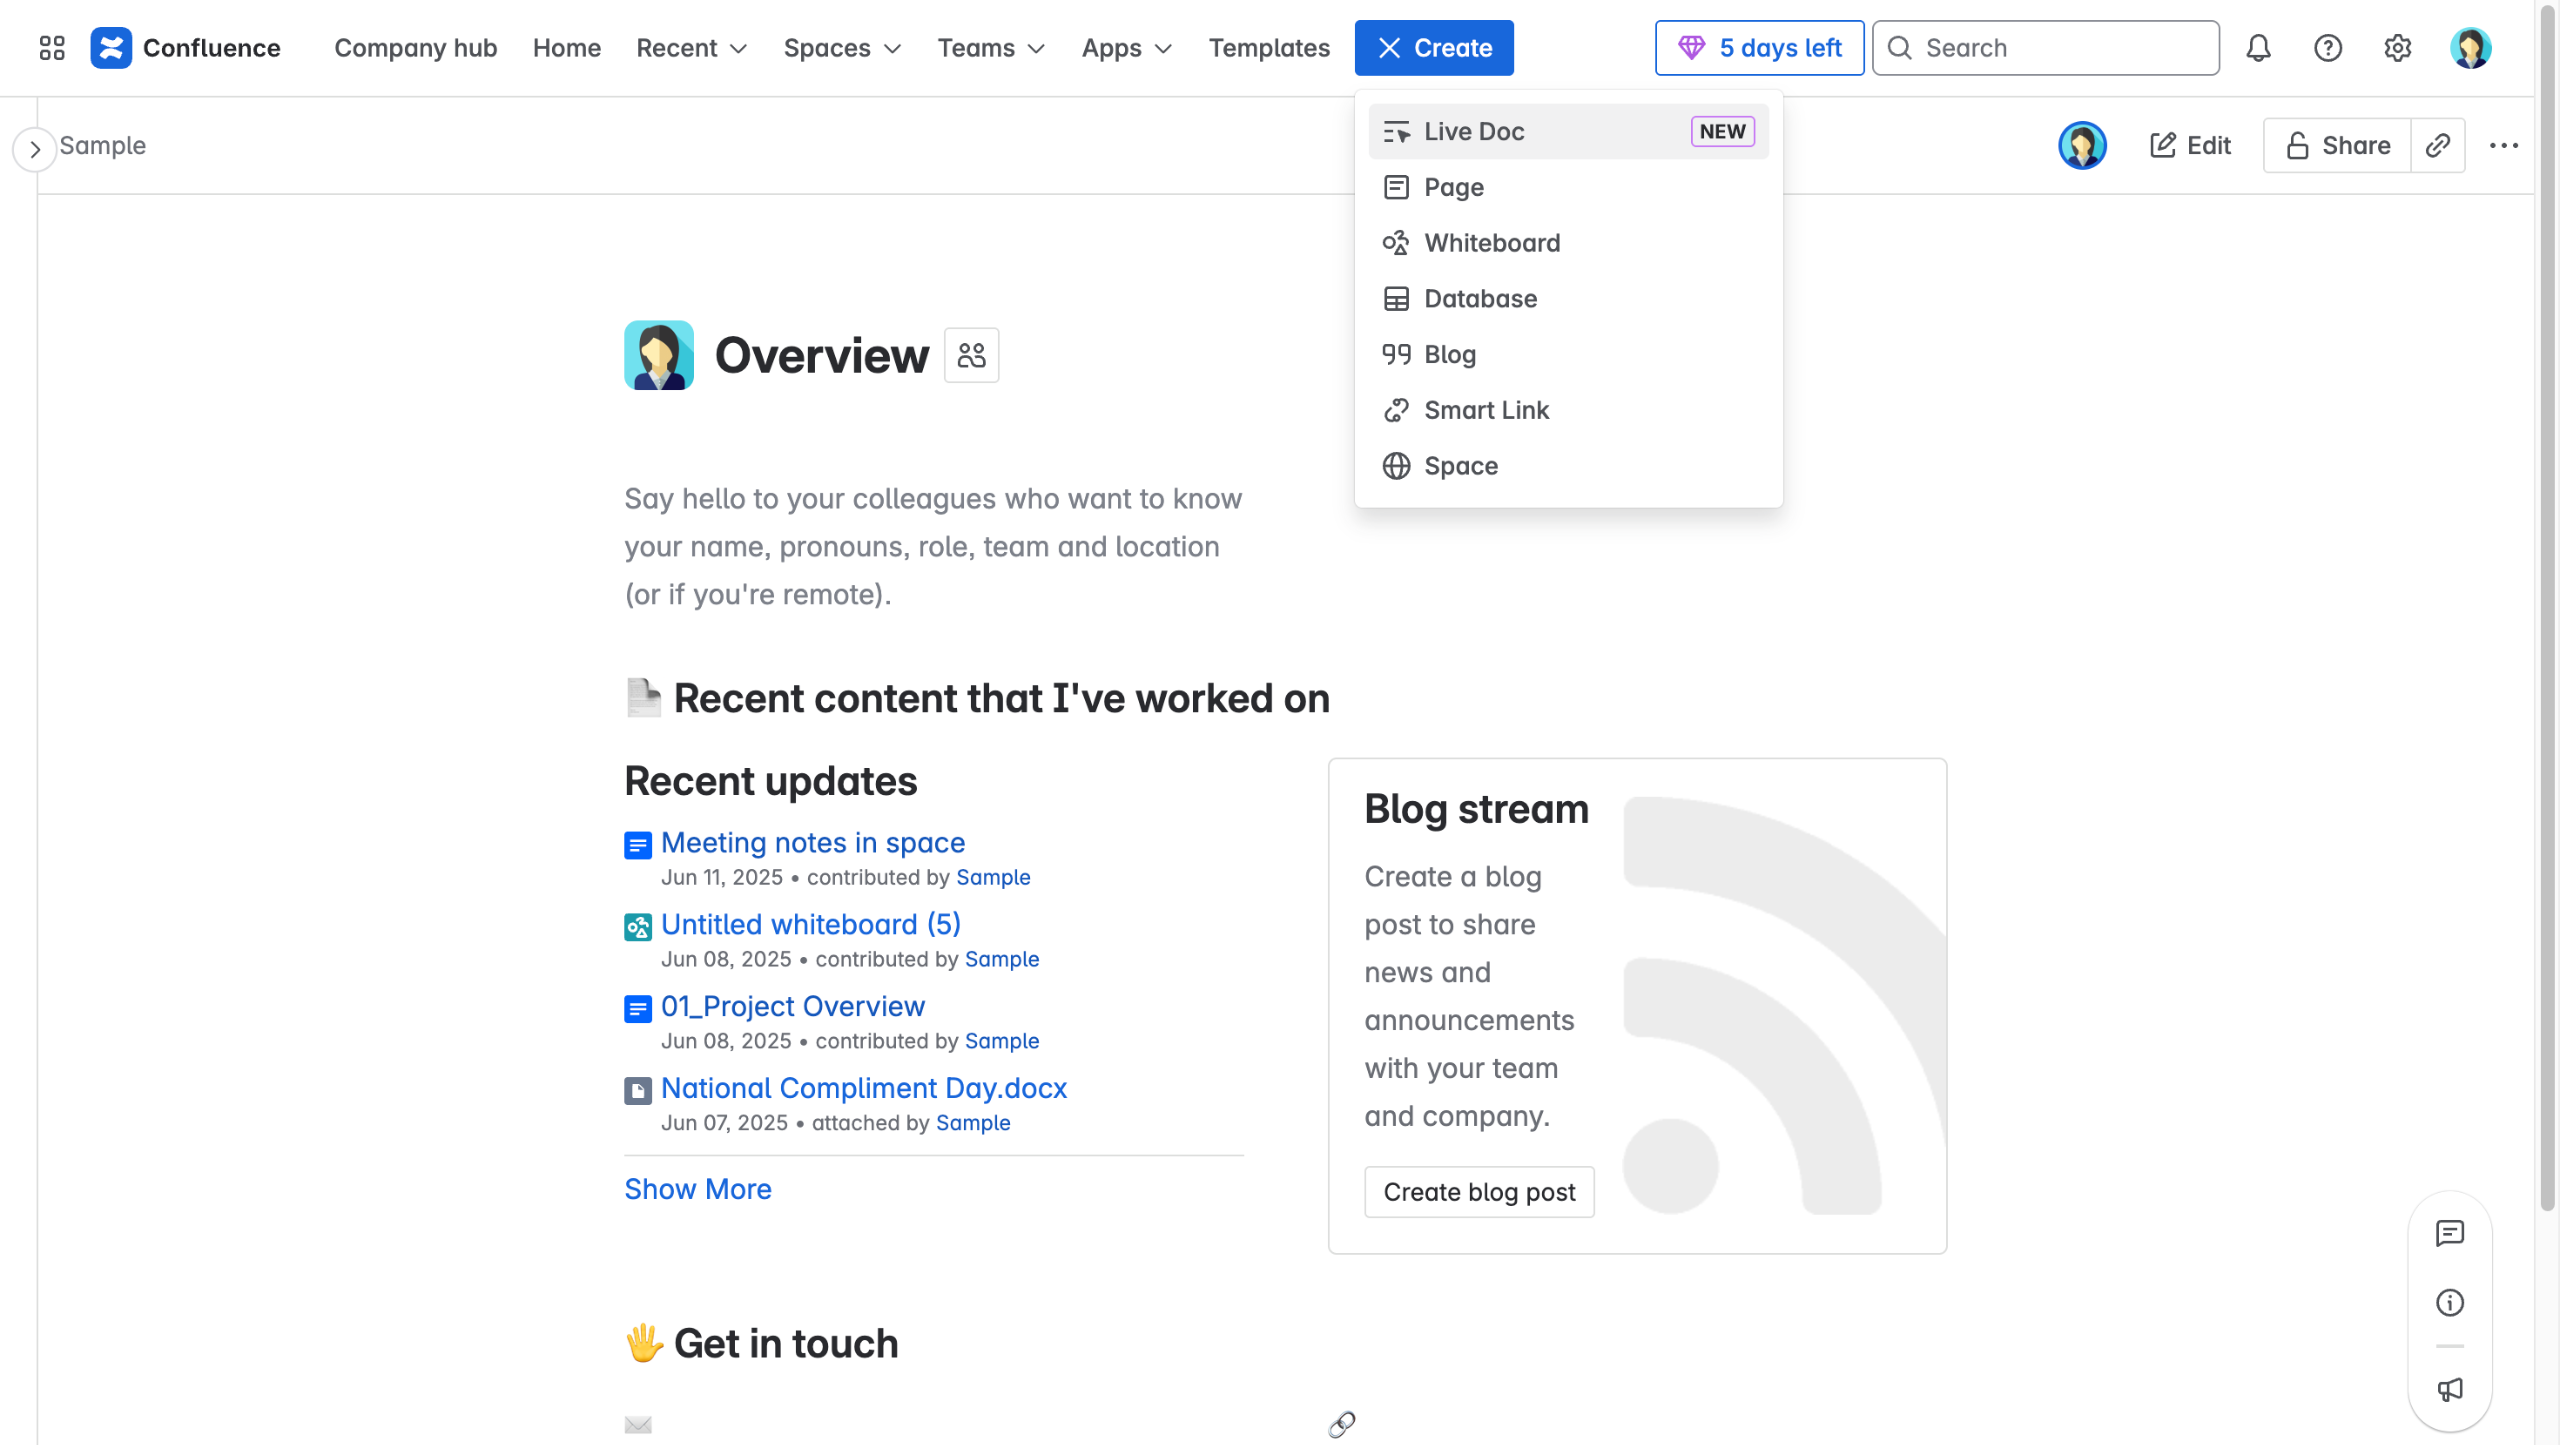Open the more actions ellipsis menu
Screen dimensions: 2560x1445
2503,146
